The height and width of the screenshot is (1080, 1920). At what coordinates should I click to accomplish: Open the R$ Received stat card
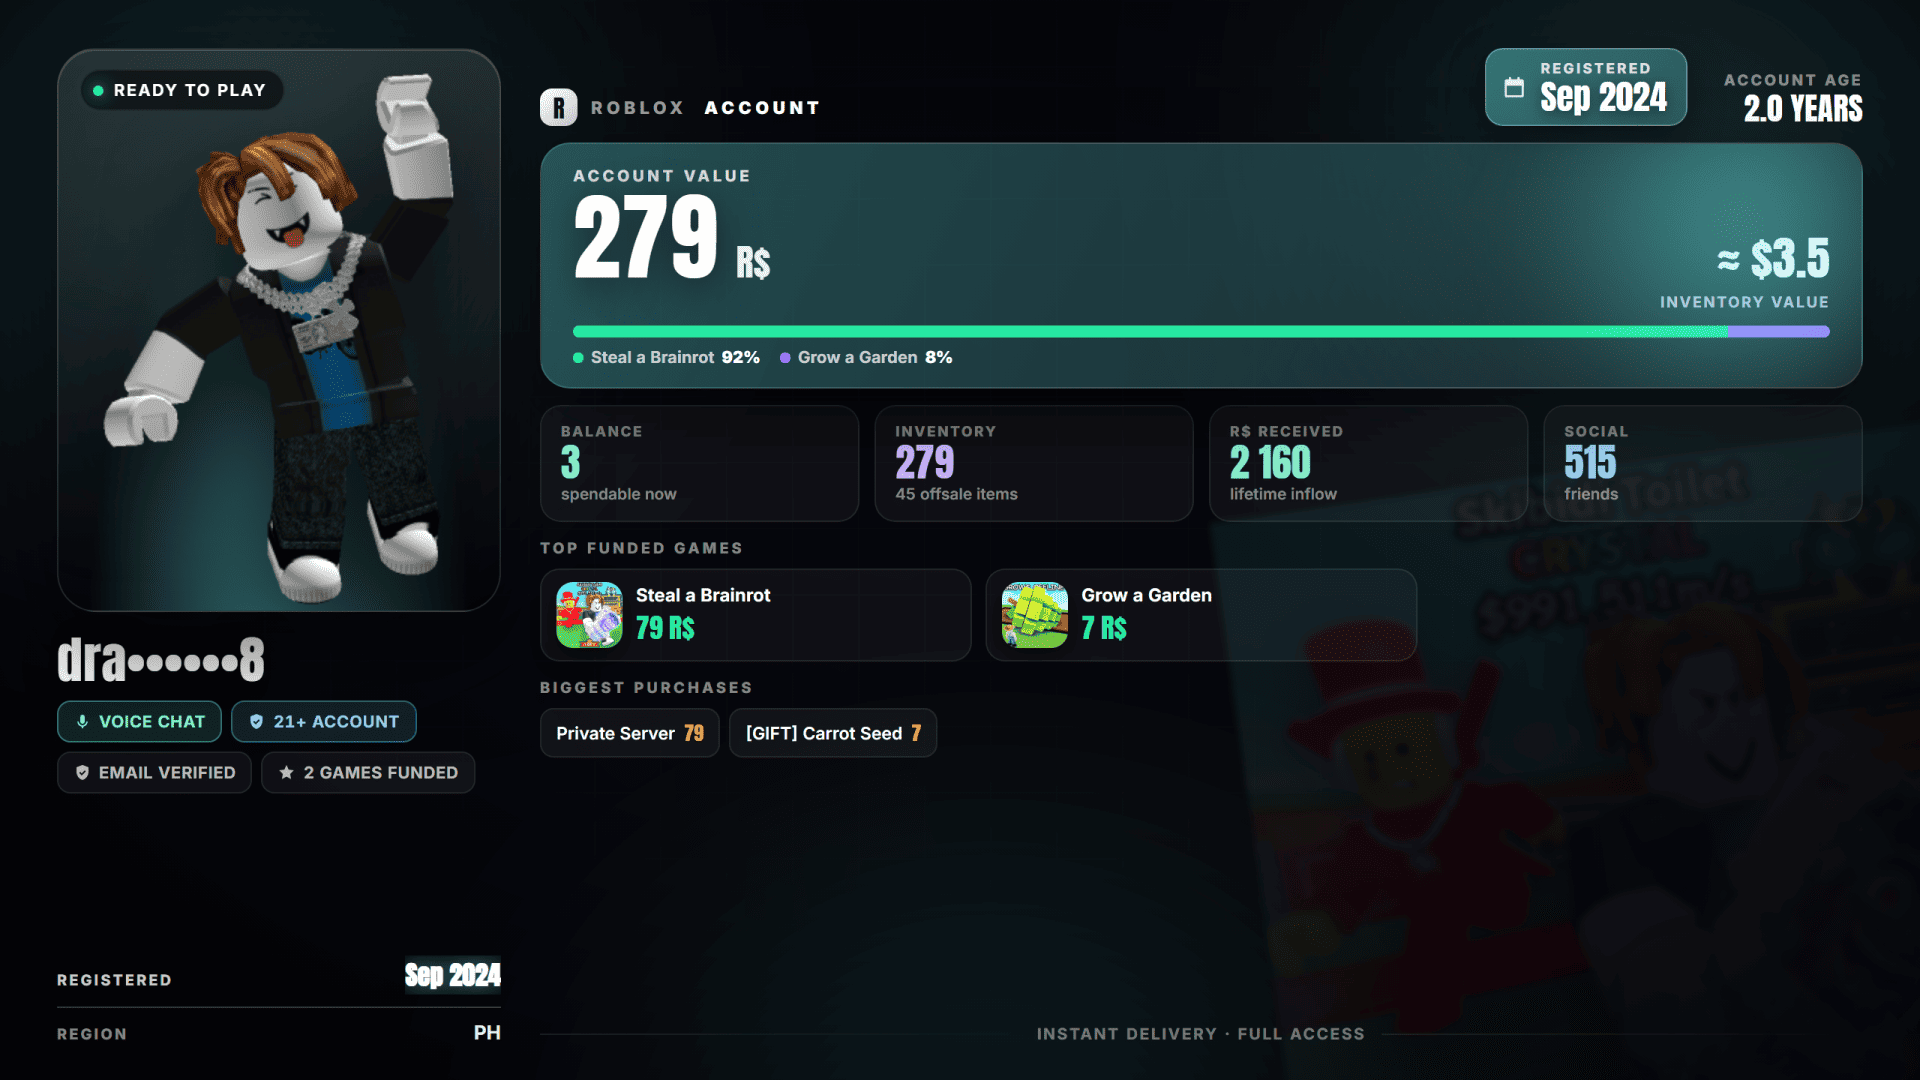point(1368,463)
